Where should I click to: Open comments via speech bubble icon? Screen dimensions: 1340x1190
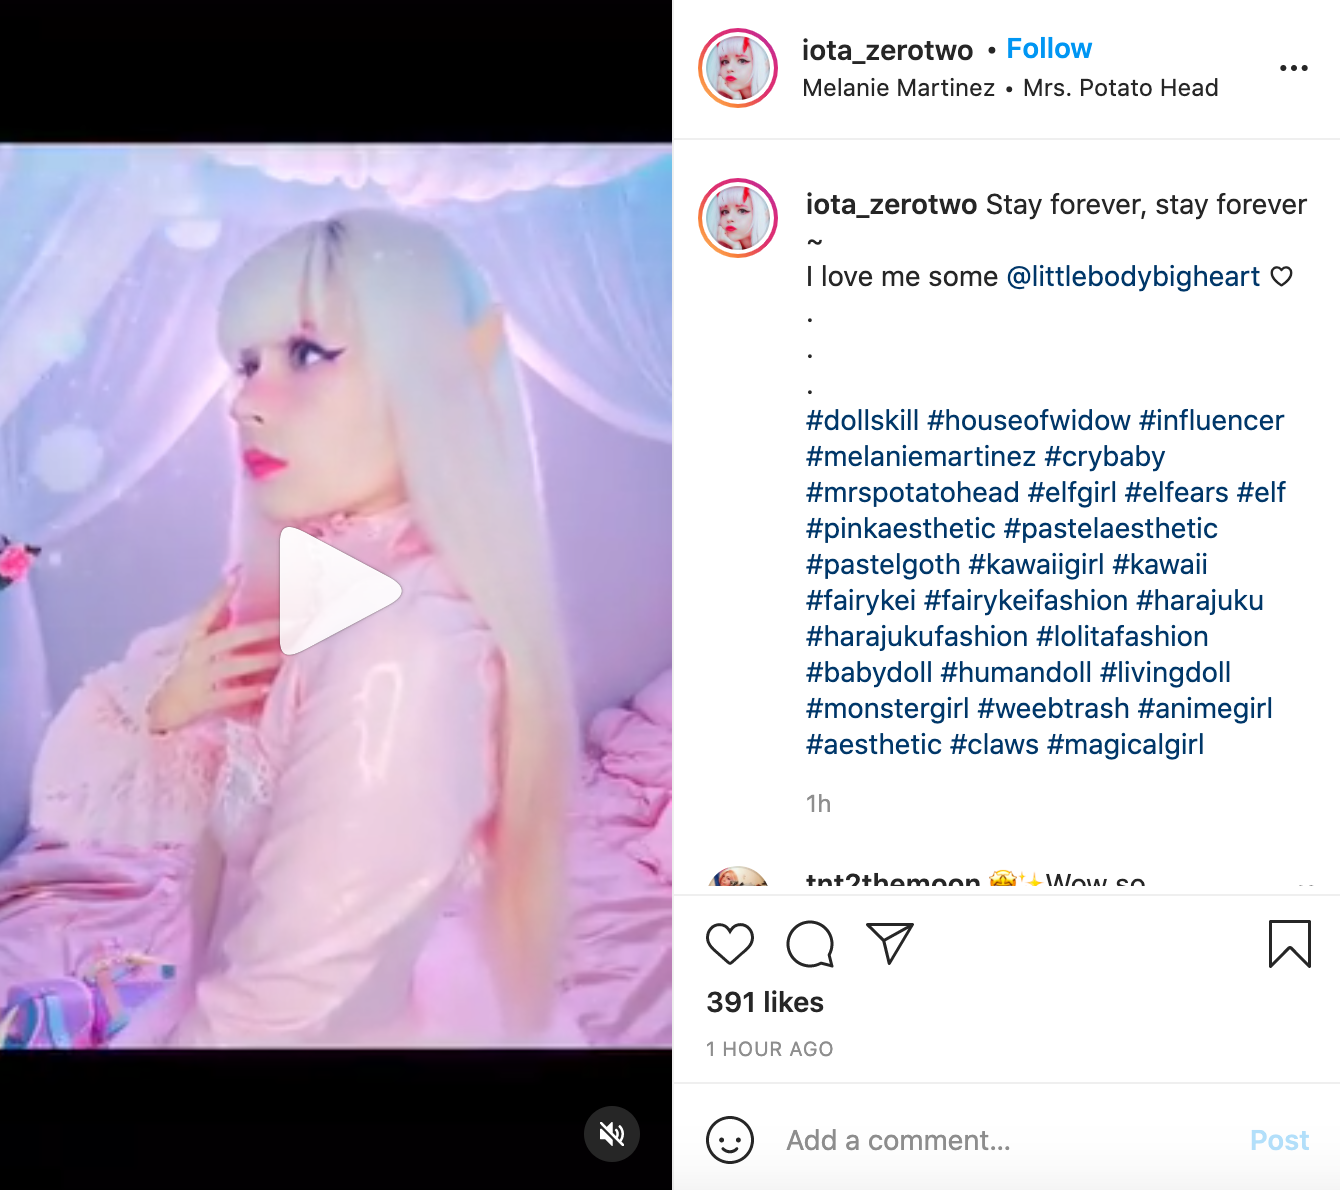point(810,944)
